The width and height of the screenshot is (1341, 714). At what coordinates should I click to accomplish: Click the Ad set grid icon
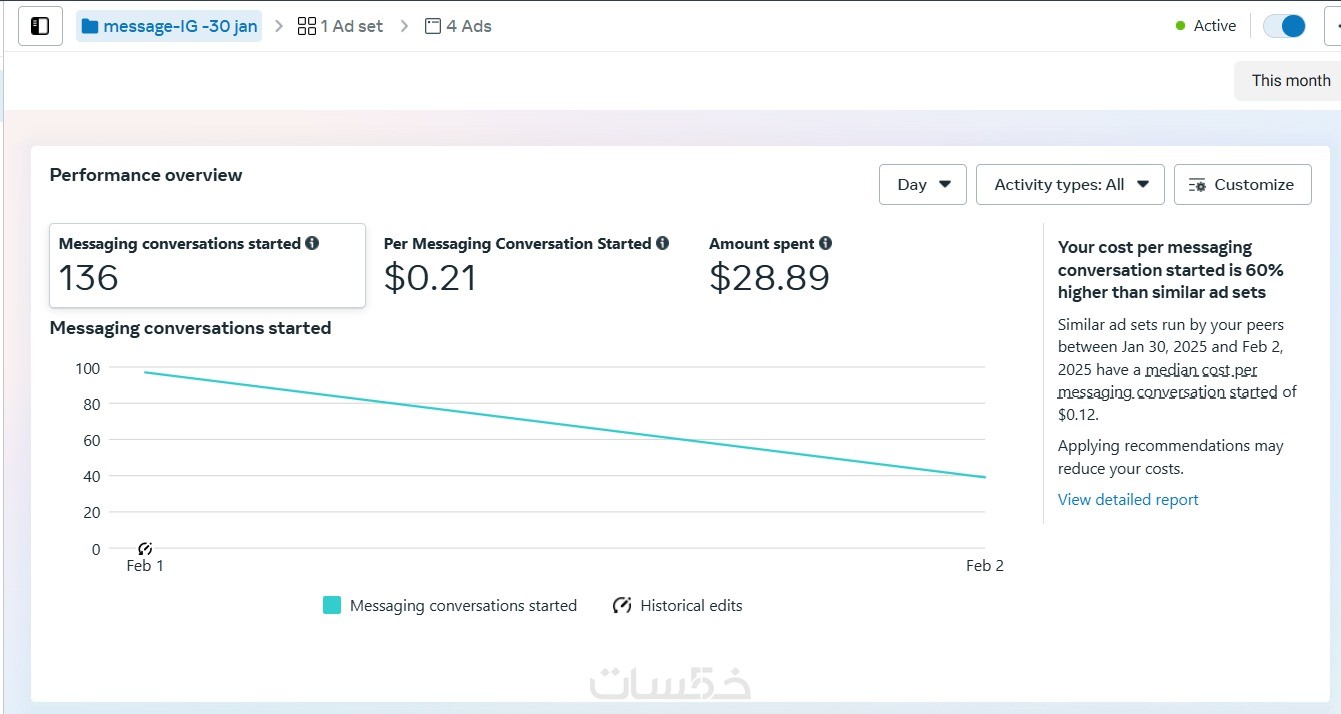[307, 26]
